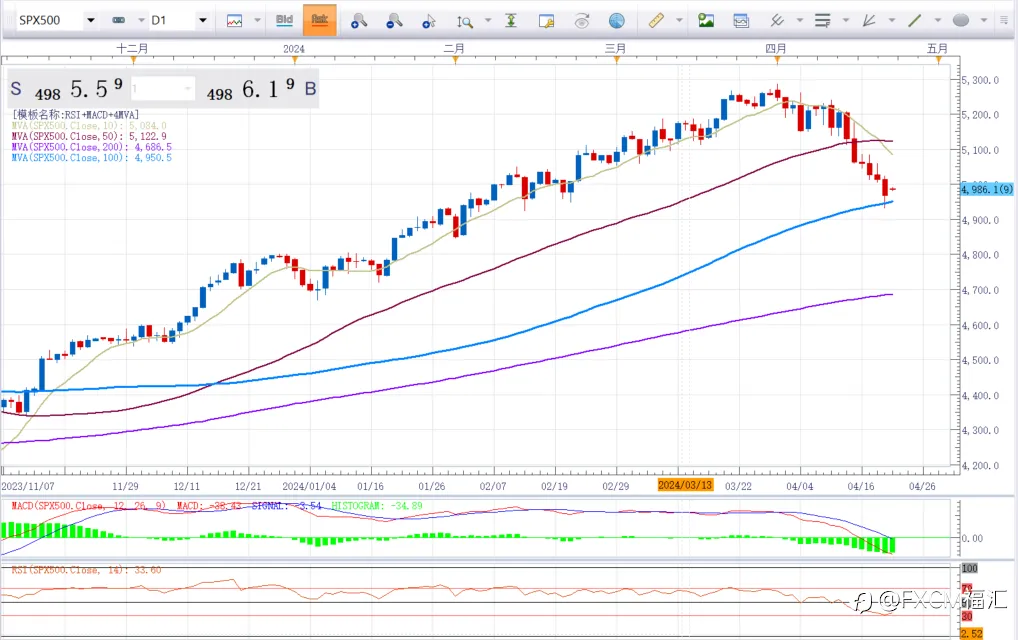Click the orange marker under 四月

tap(777, 60)
